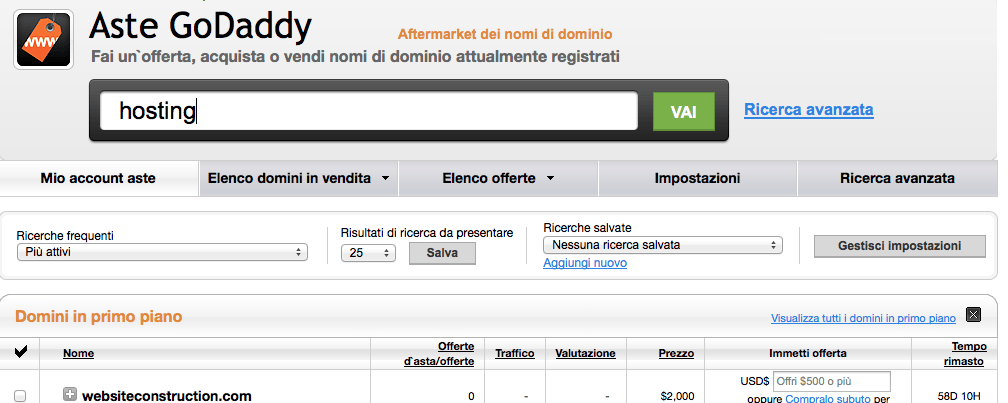The image size is (1008, 403).
Task: Click the Immetti offerta column header
Action: coord(808,353)
